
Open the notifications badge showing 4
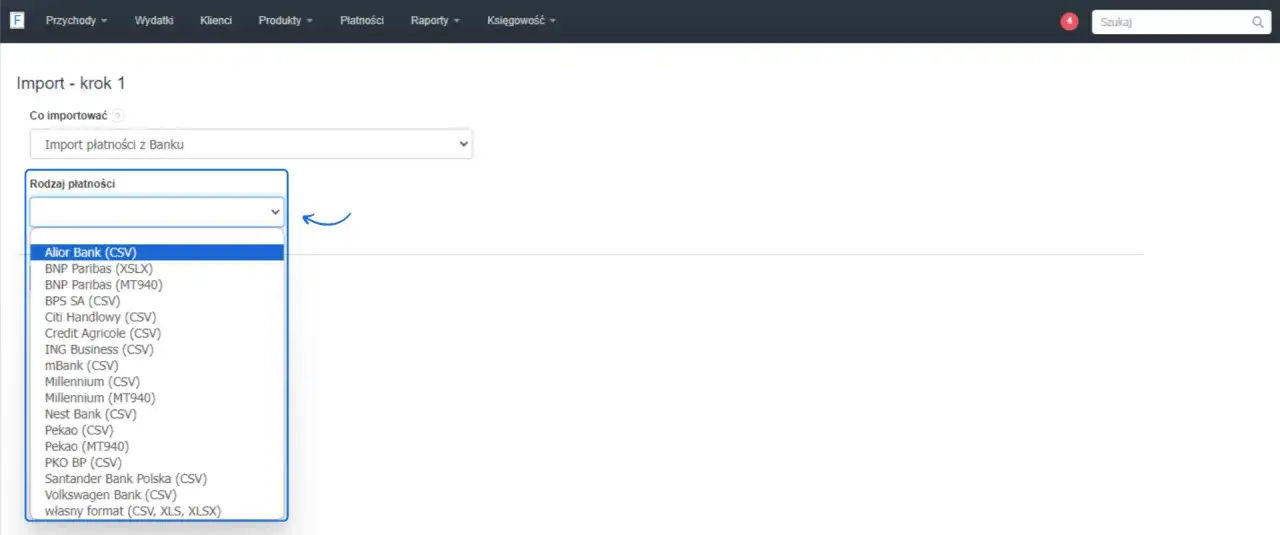(1069, 21)
